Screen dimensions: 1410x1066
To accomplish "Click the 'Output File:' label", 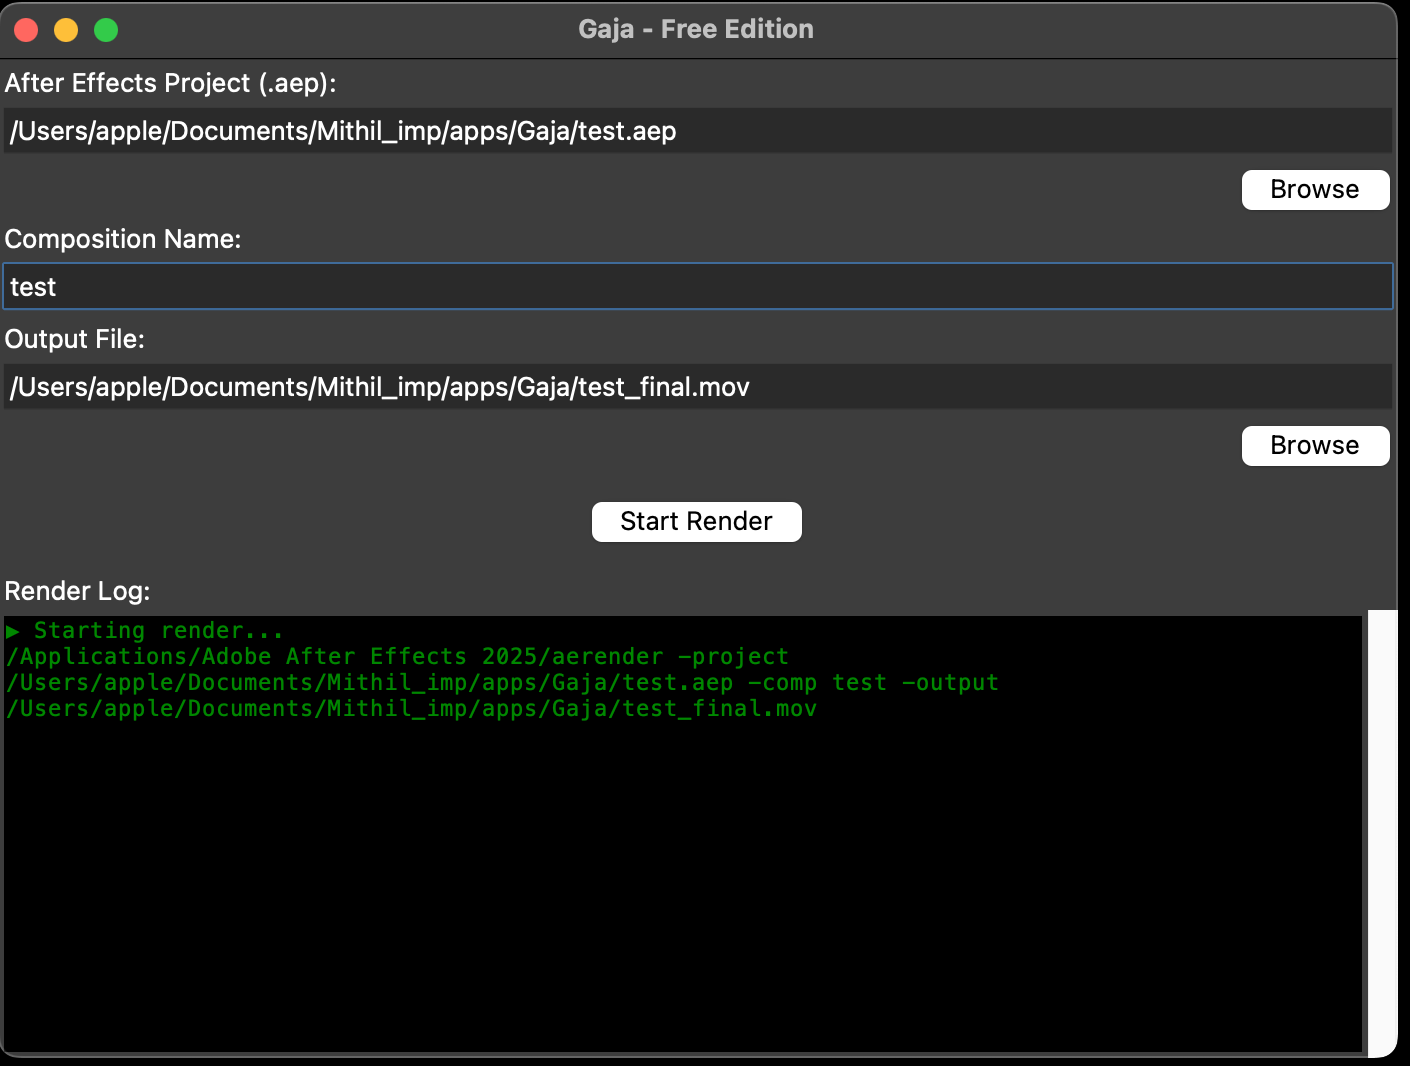I will (x=75, y=339).
